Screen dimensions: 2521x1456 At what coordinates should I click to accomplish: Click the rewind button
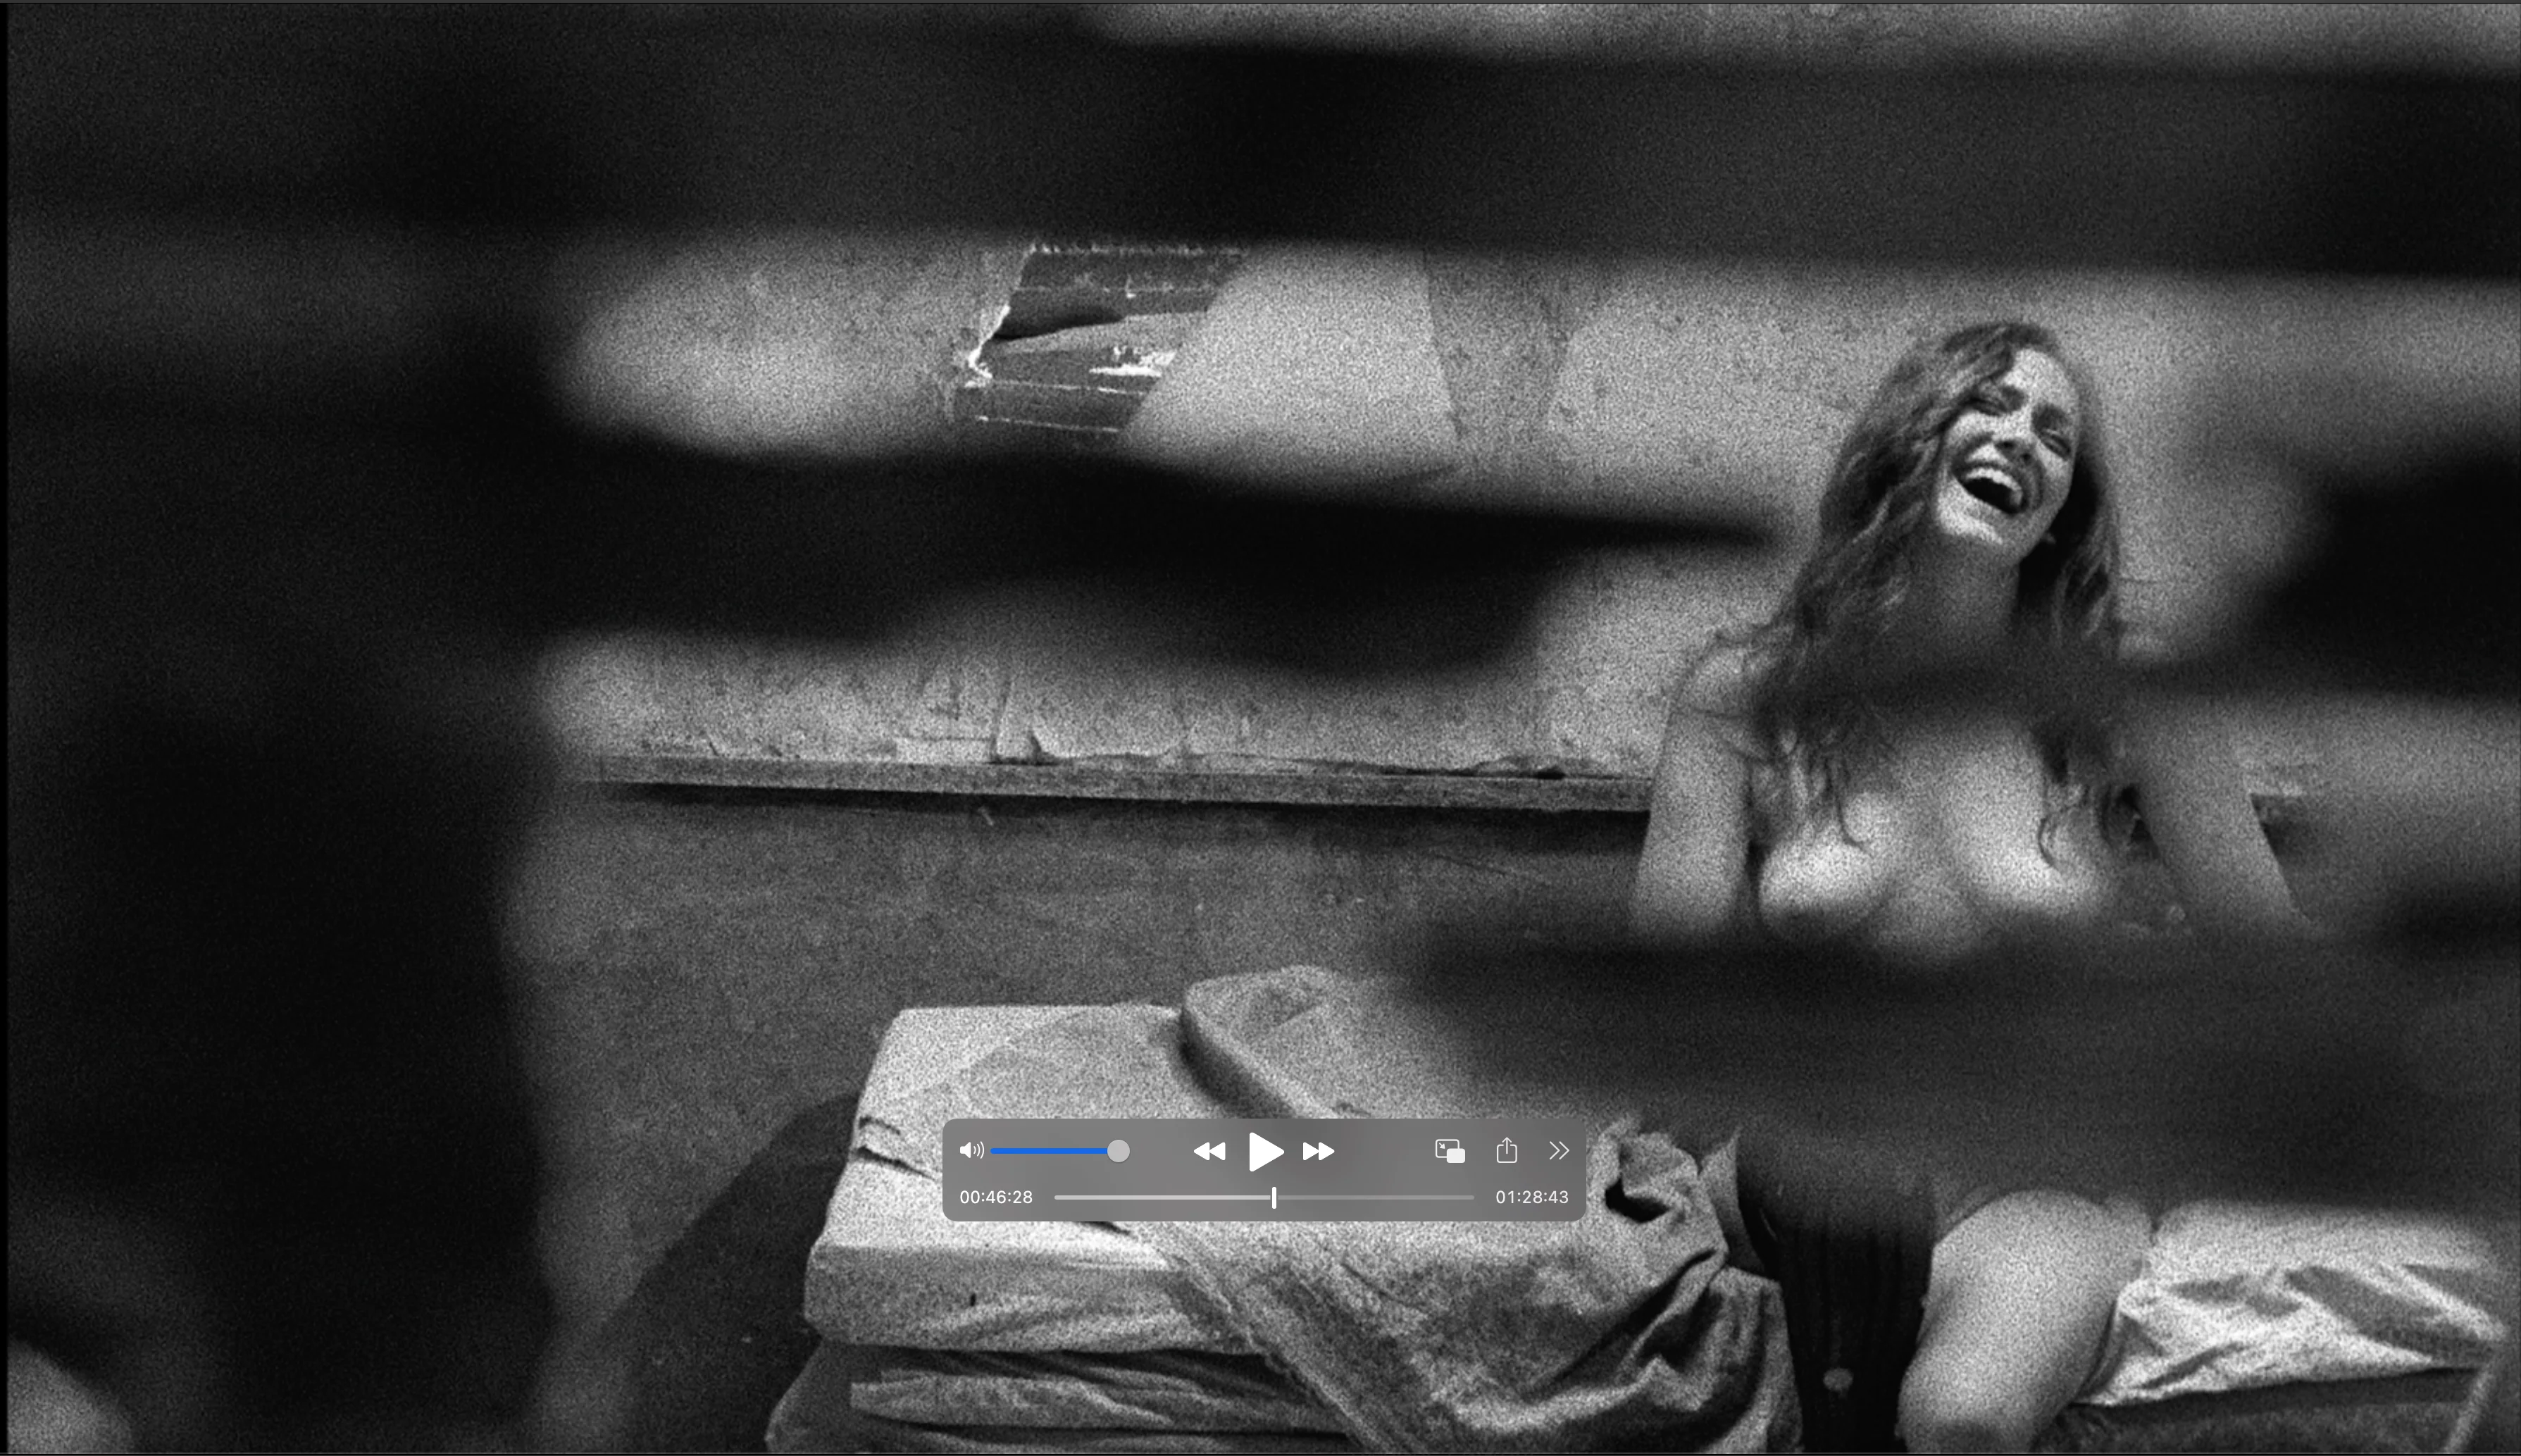[x=1210, y=1151]
